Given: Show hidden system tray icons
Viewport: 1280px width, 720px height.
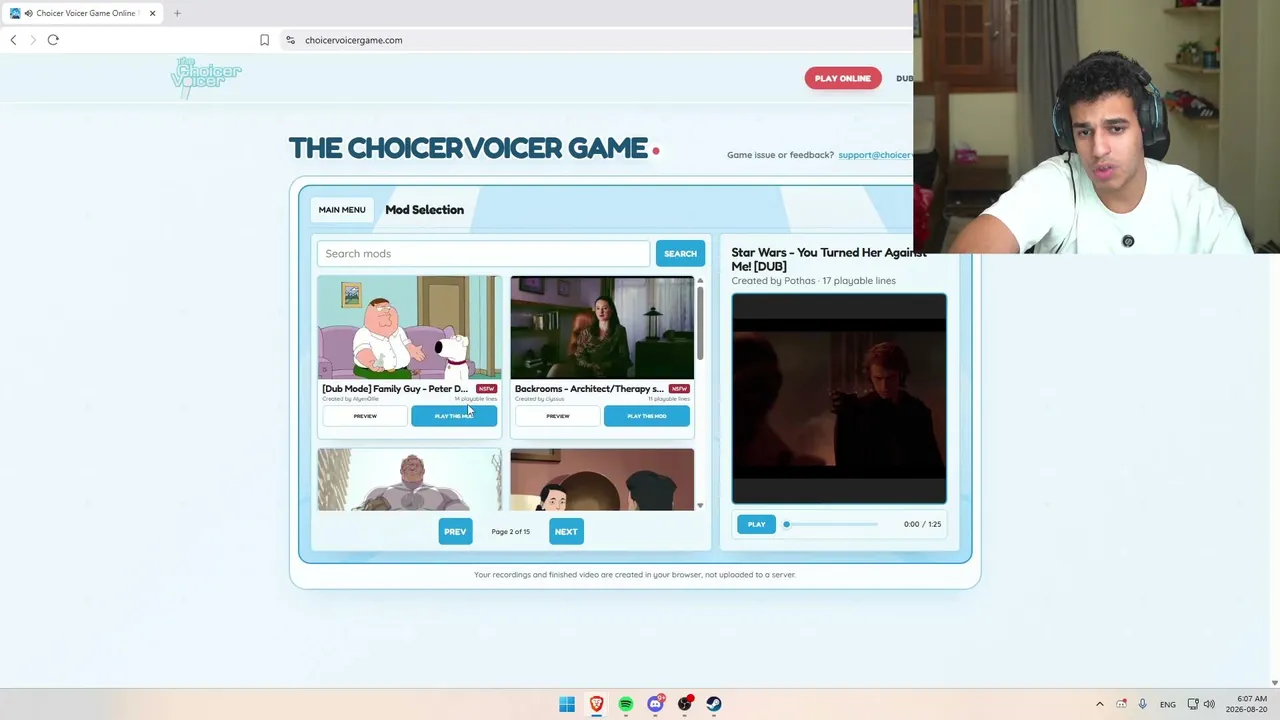Looking at the screenshot, I should click(1100, 704).
